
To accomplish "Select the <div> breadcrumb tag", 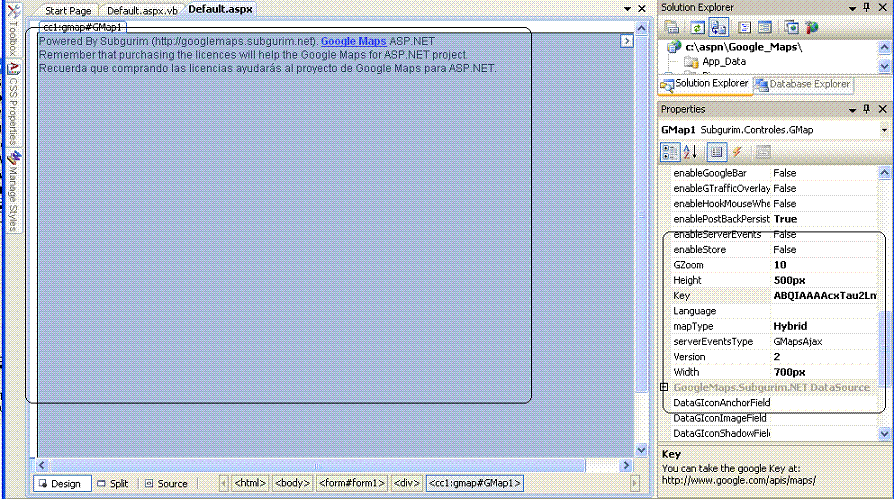I will [x=407, y=483].
